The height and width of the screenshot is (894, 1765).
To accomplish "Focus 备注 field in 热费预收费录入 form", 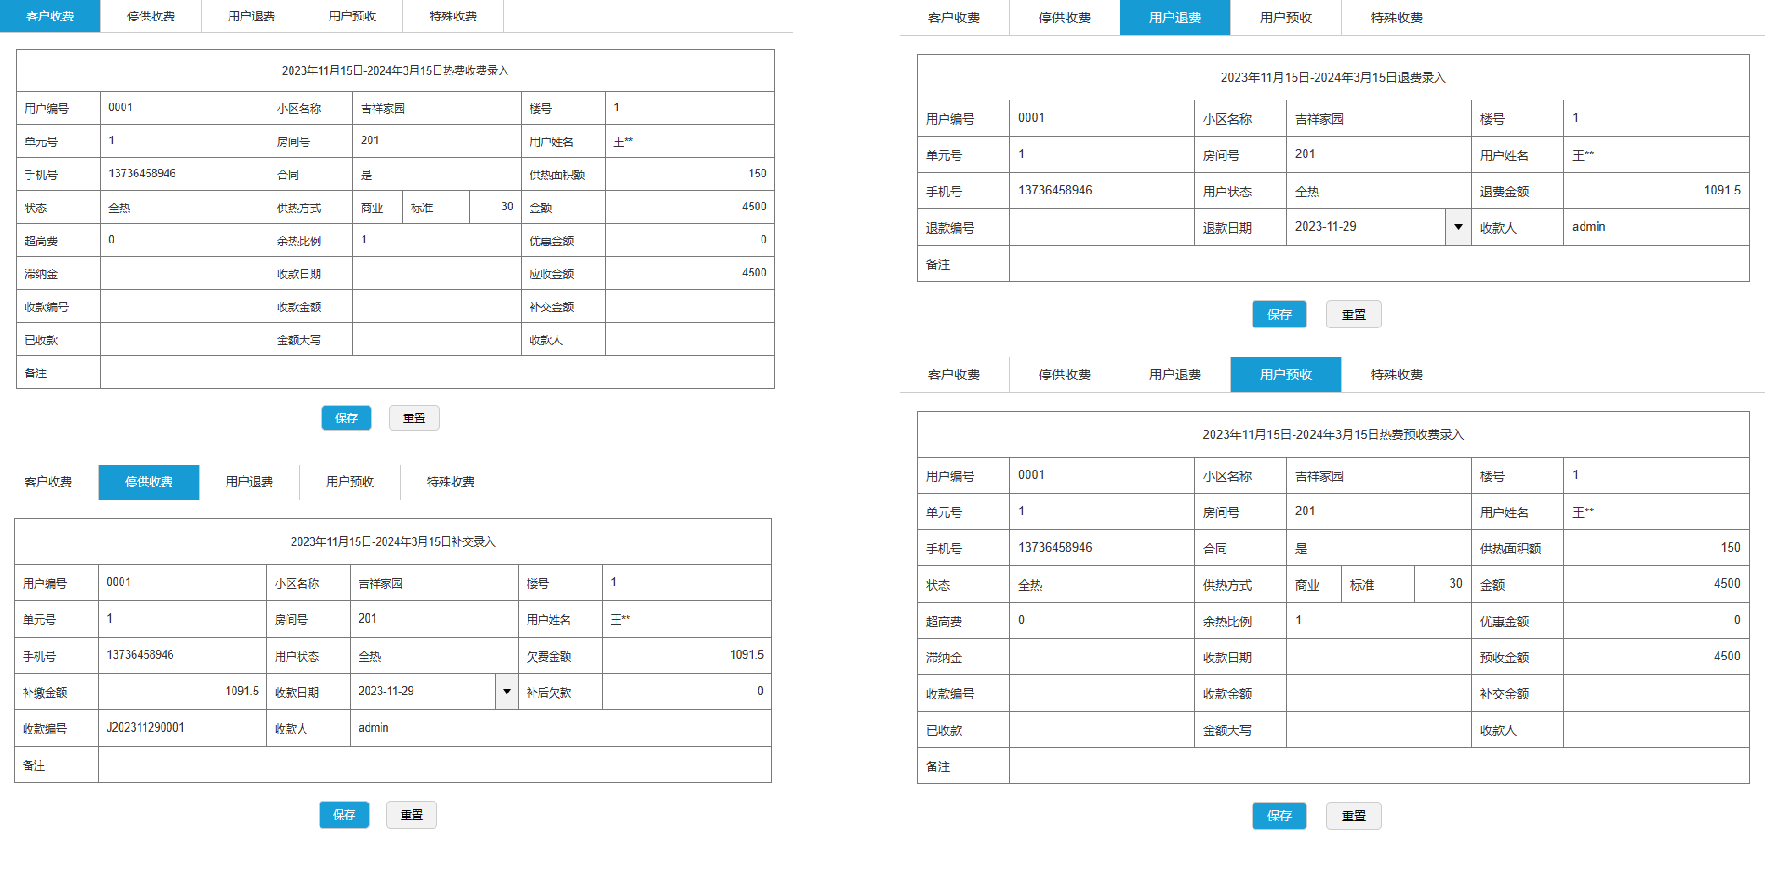I will 1379,766.
